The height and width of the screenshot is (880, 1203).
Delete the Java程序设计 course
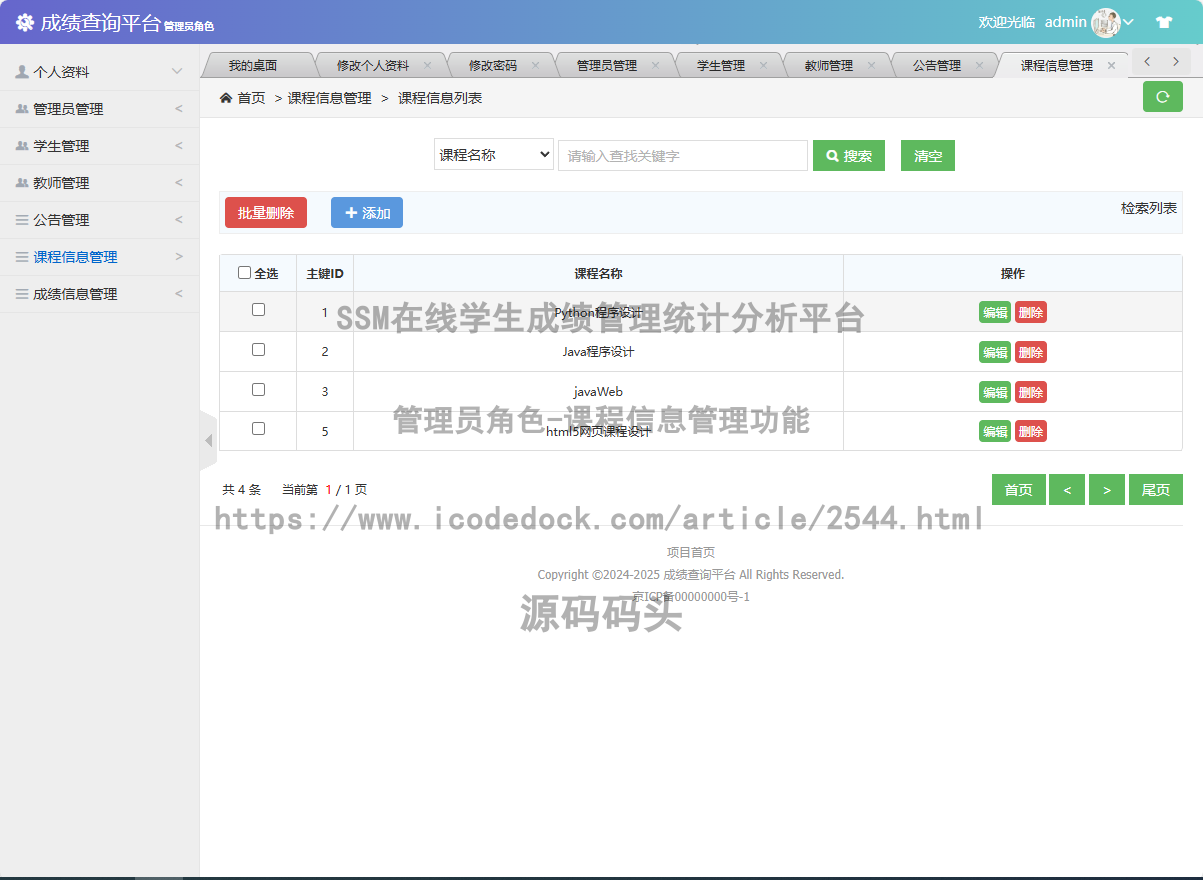pyautogui.click(x=1031, y=352)
